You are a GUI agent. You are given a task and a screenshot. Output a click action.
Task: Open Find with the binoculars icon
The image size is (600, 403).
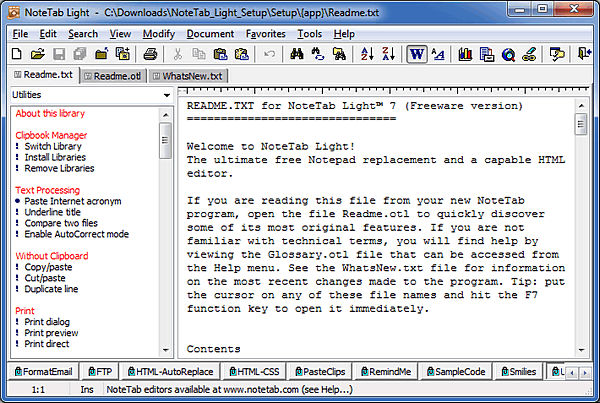pos(297,54)
